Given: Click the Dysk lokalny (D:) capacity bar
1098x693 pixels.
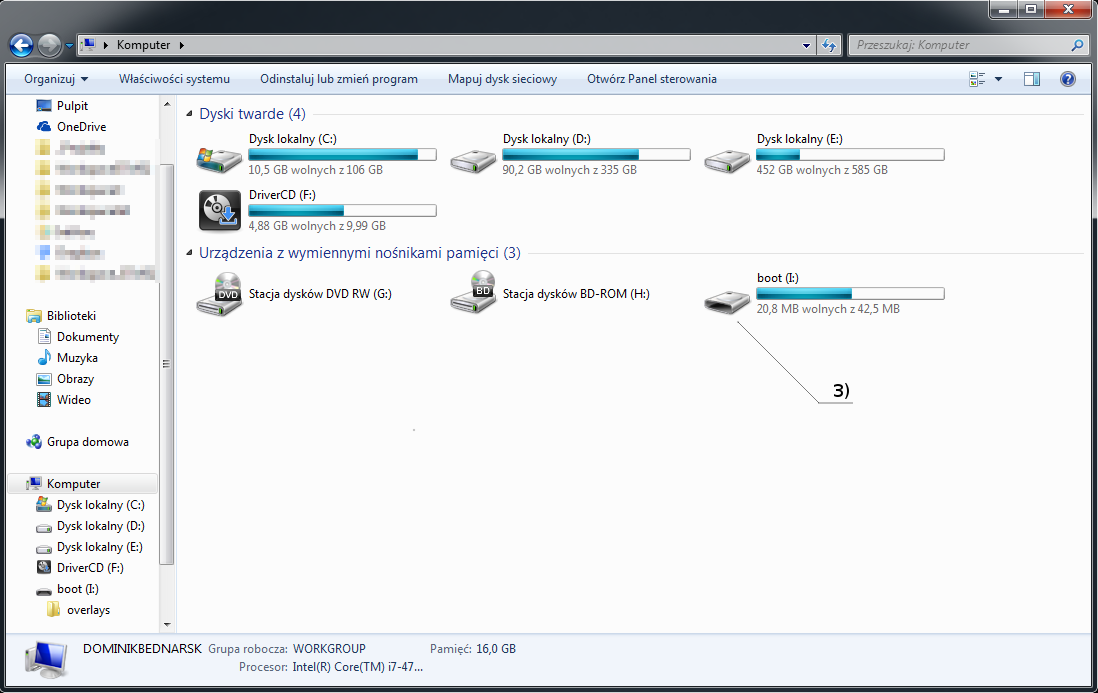Looking at the screenshot, I should tap(596, 155).
